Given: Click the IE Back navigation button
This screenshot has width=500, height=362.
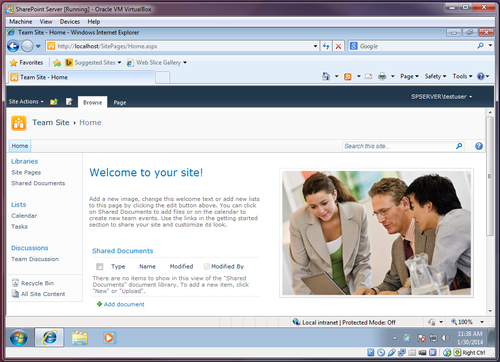Looking at the screenshot, I should pyautogui.click(x=13, y=46).
